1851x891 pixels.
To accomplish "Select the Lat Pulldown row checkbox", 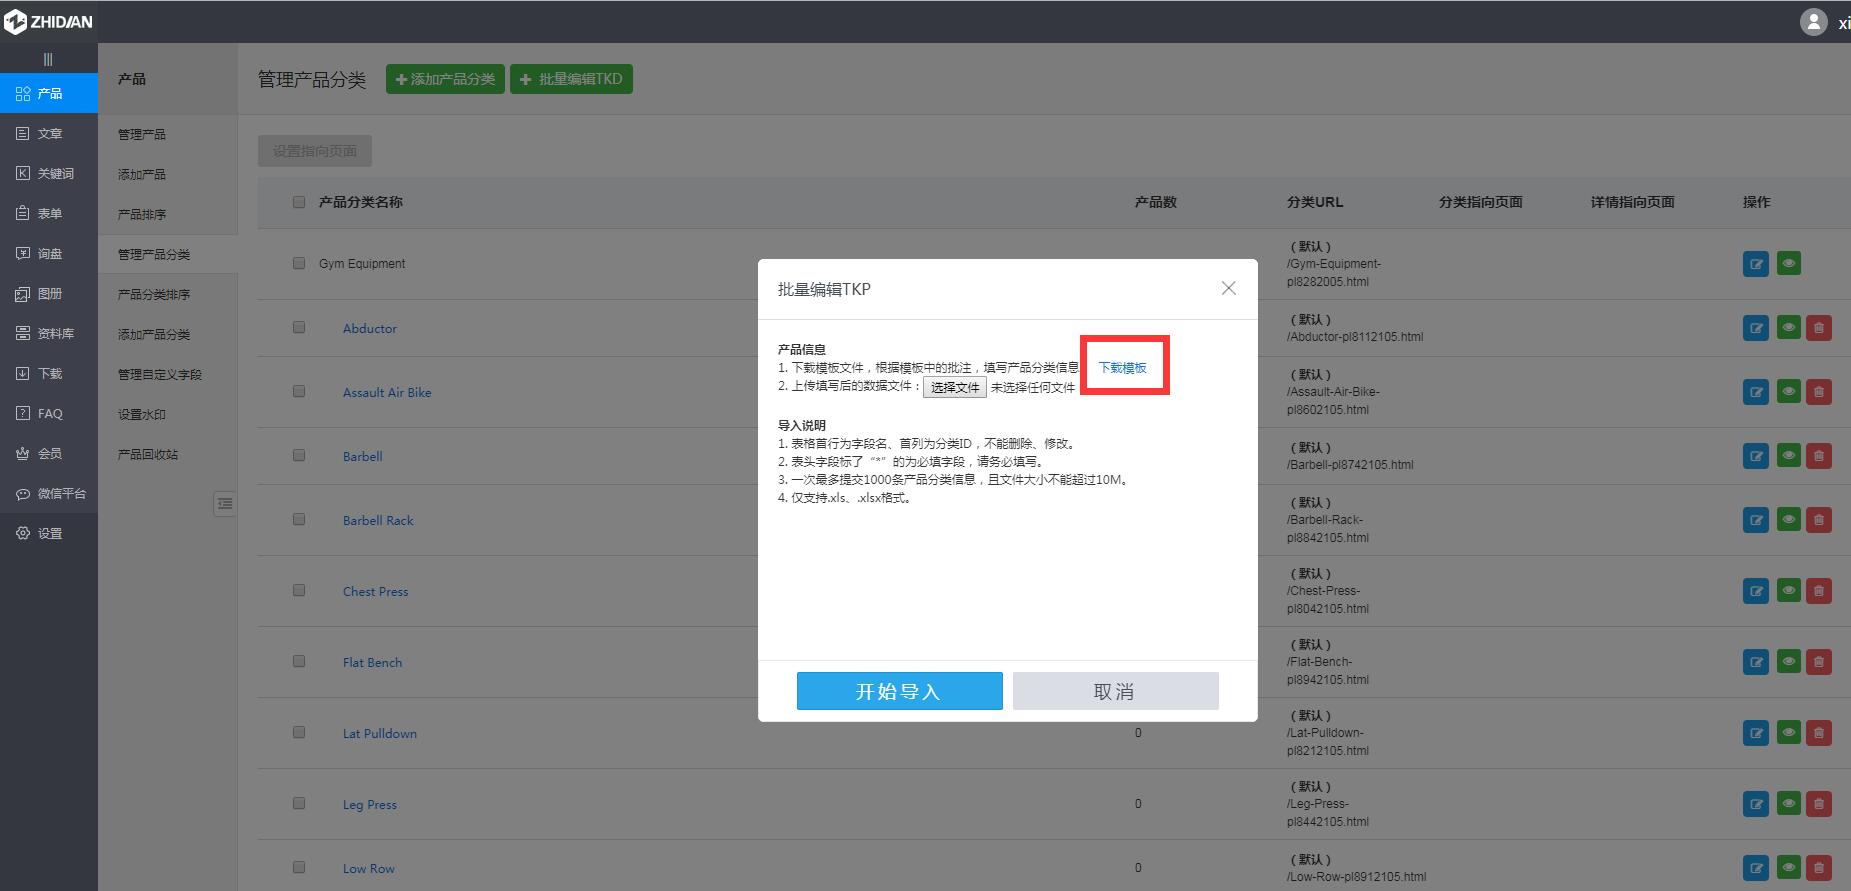I will (x=299, y=733).
